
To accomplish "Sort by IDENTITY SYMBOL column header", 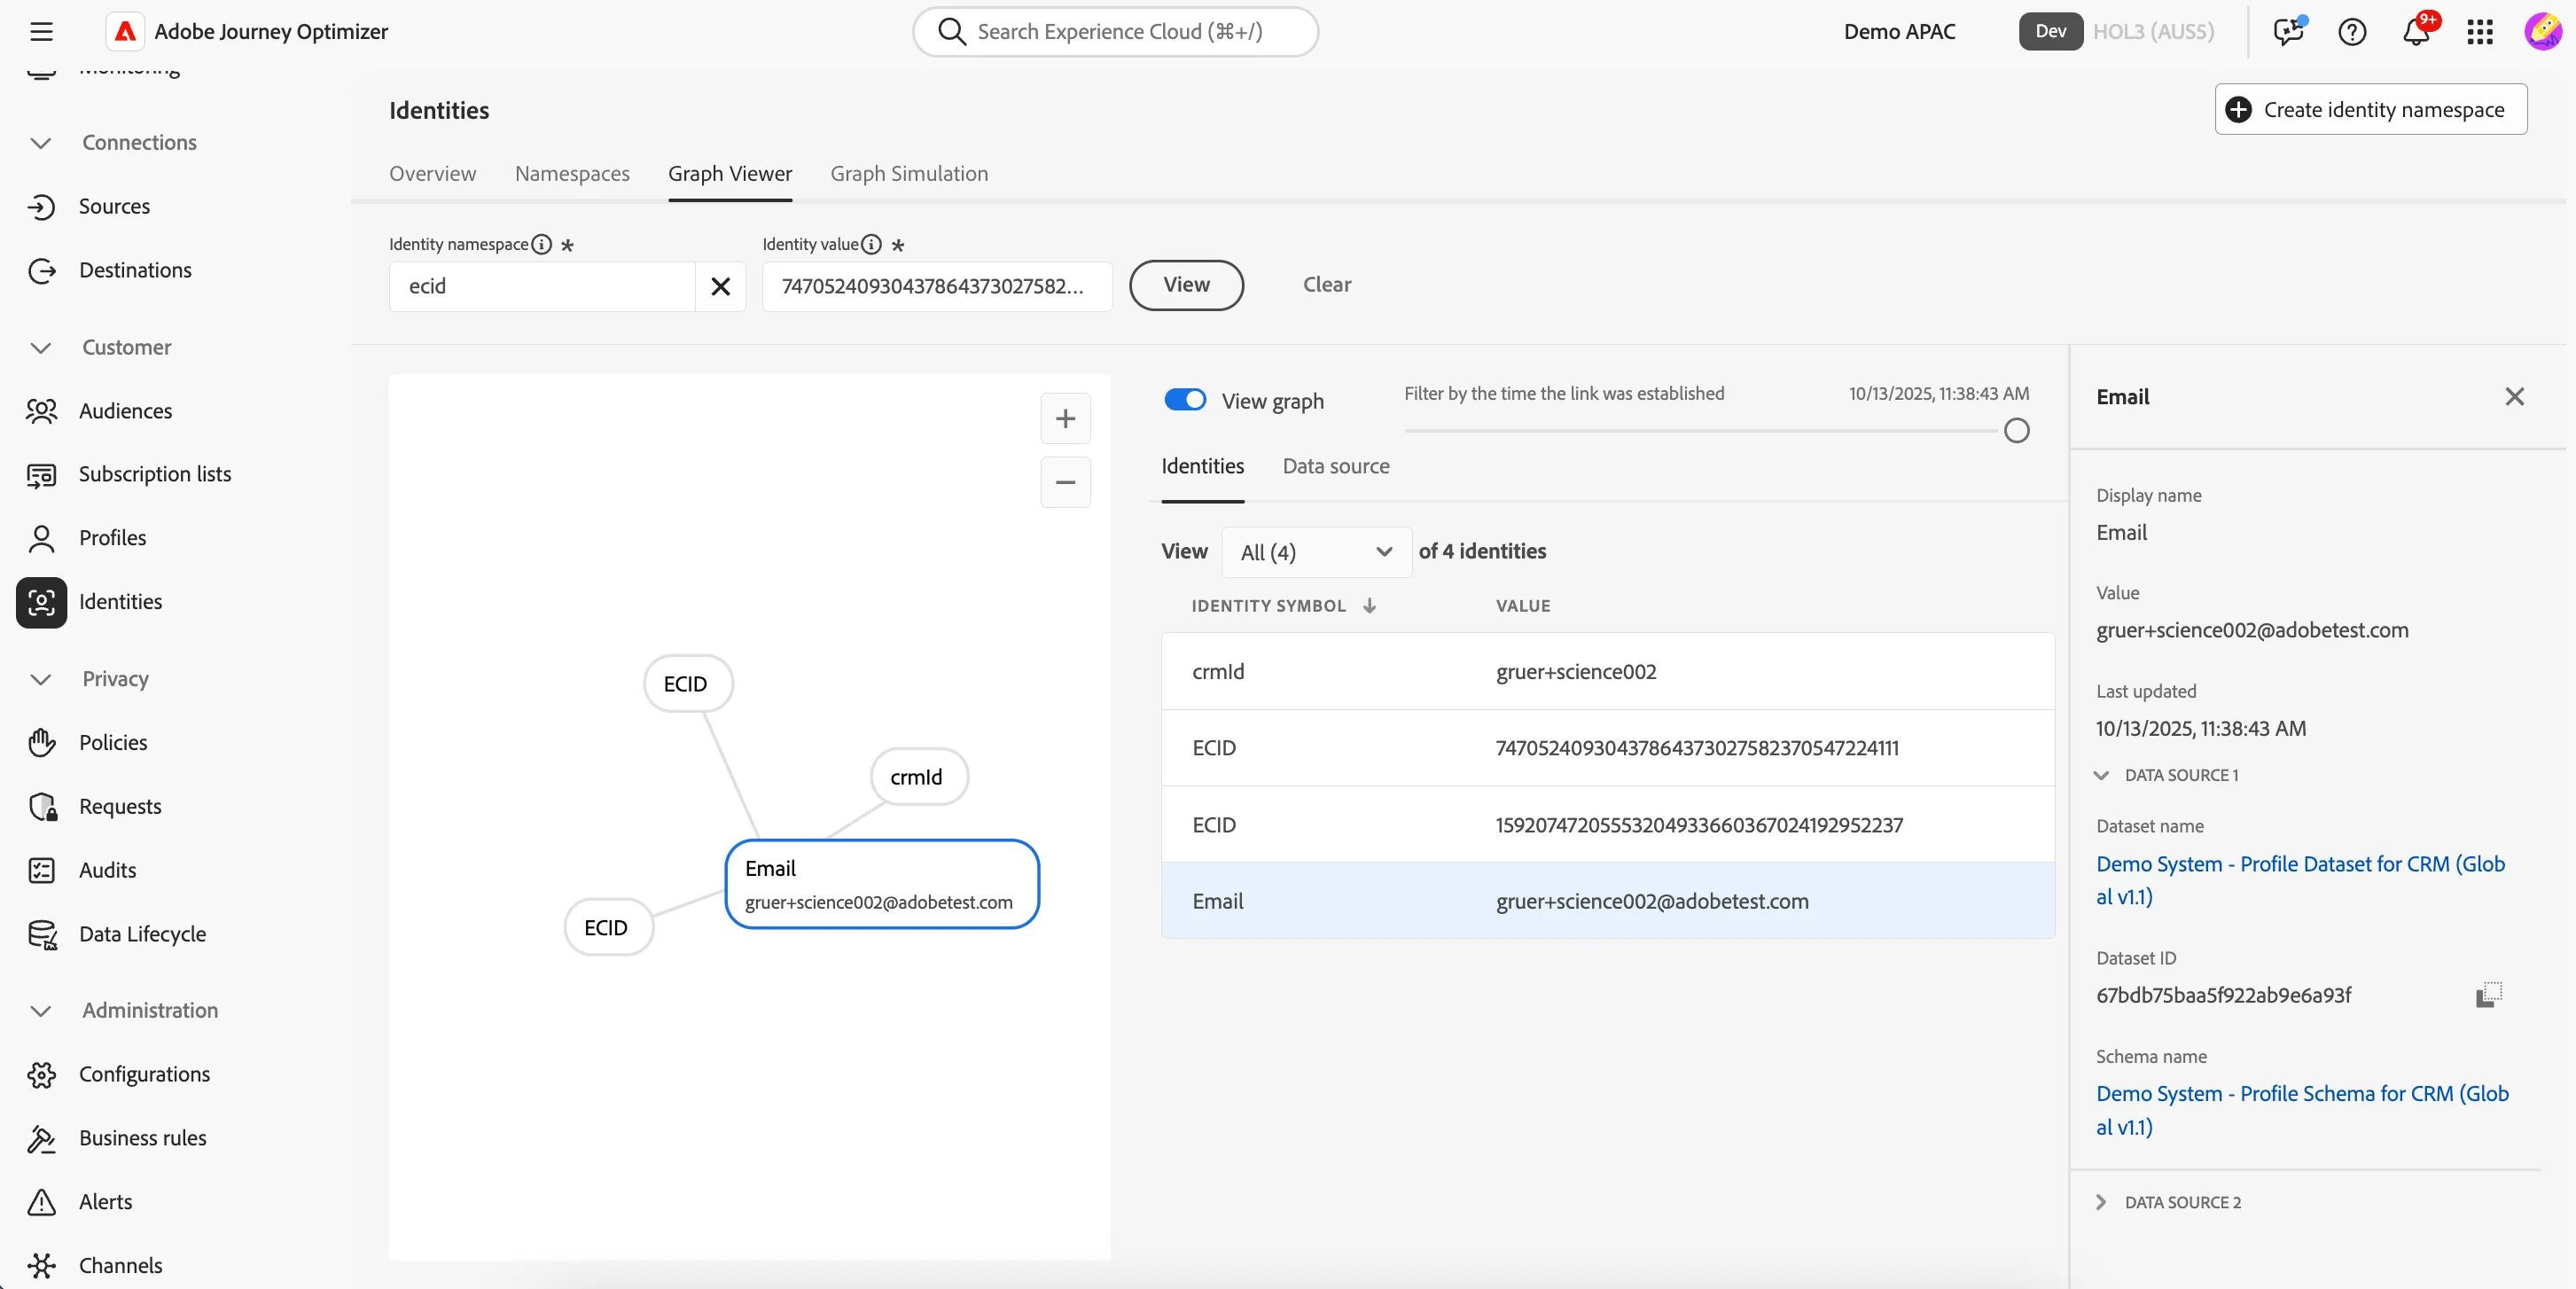I will coord(1283,606).
